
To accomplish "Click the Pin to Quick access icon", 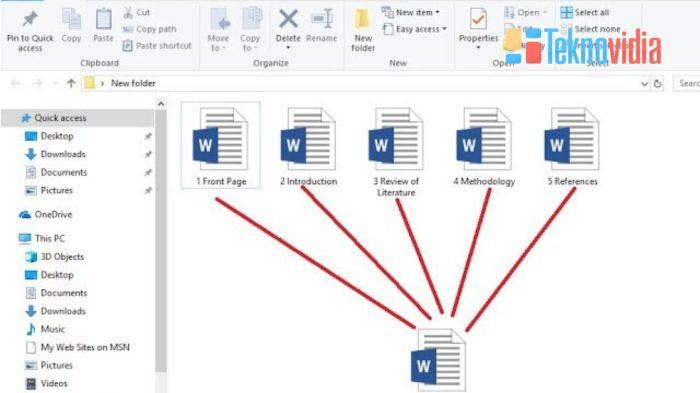I will click(x=30, y=20).
